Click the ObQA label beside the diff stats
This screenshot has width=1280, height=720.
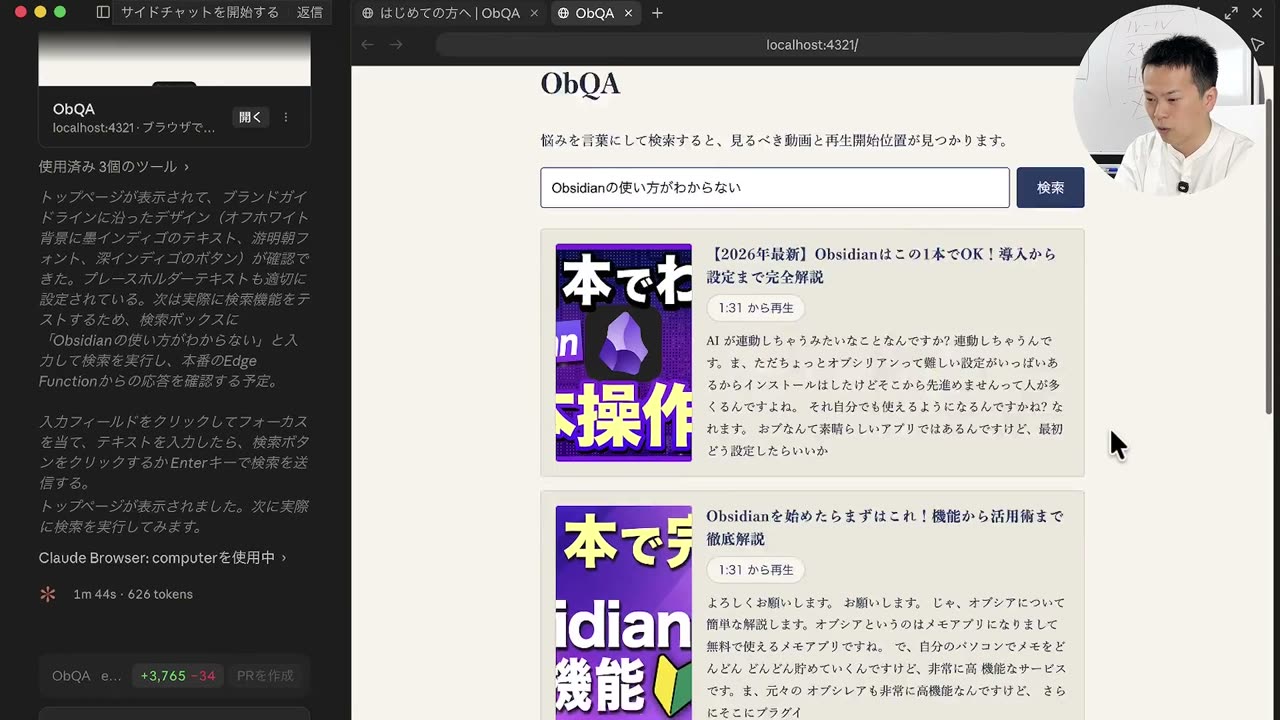pyautogui.click(x=72, y=676)
